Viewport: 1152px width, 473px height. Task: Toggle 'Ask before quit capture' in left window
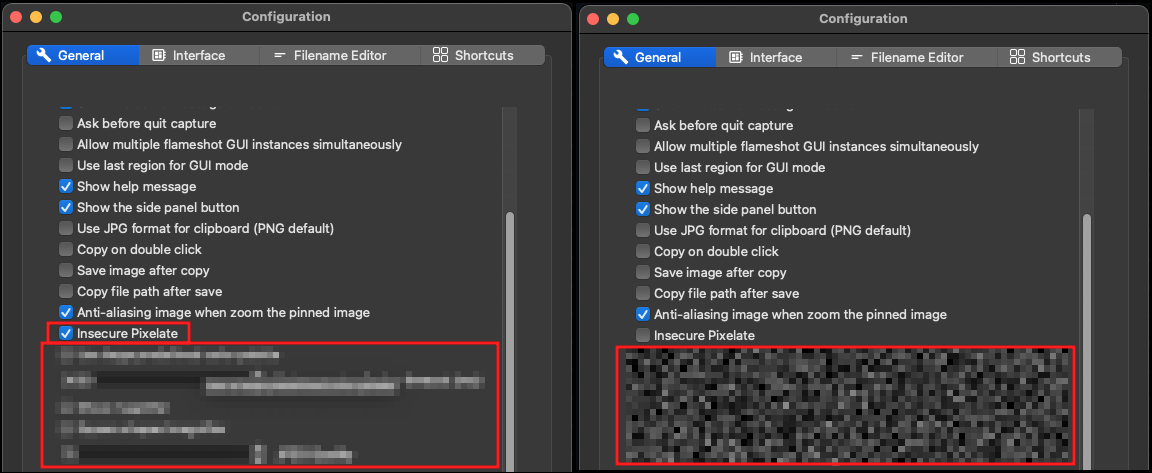click(66, 123)
